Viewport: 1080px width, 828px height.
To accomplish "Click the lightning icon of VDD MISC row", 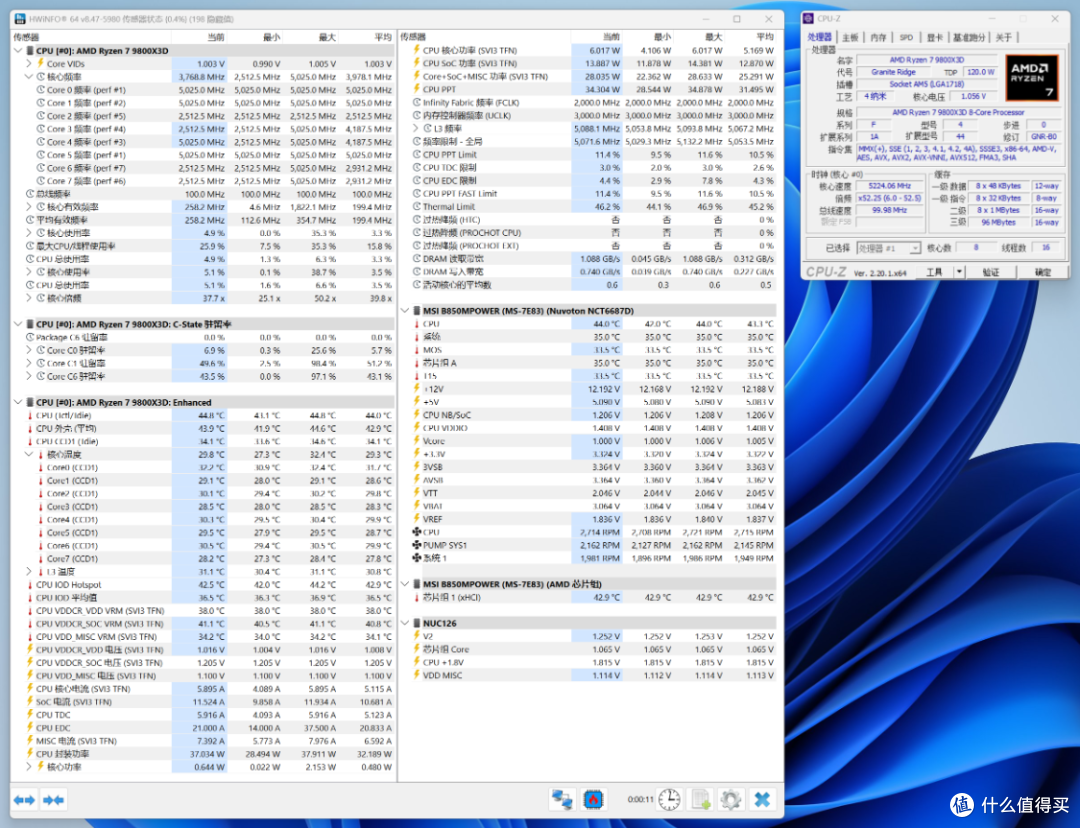I will point(417,675).
